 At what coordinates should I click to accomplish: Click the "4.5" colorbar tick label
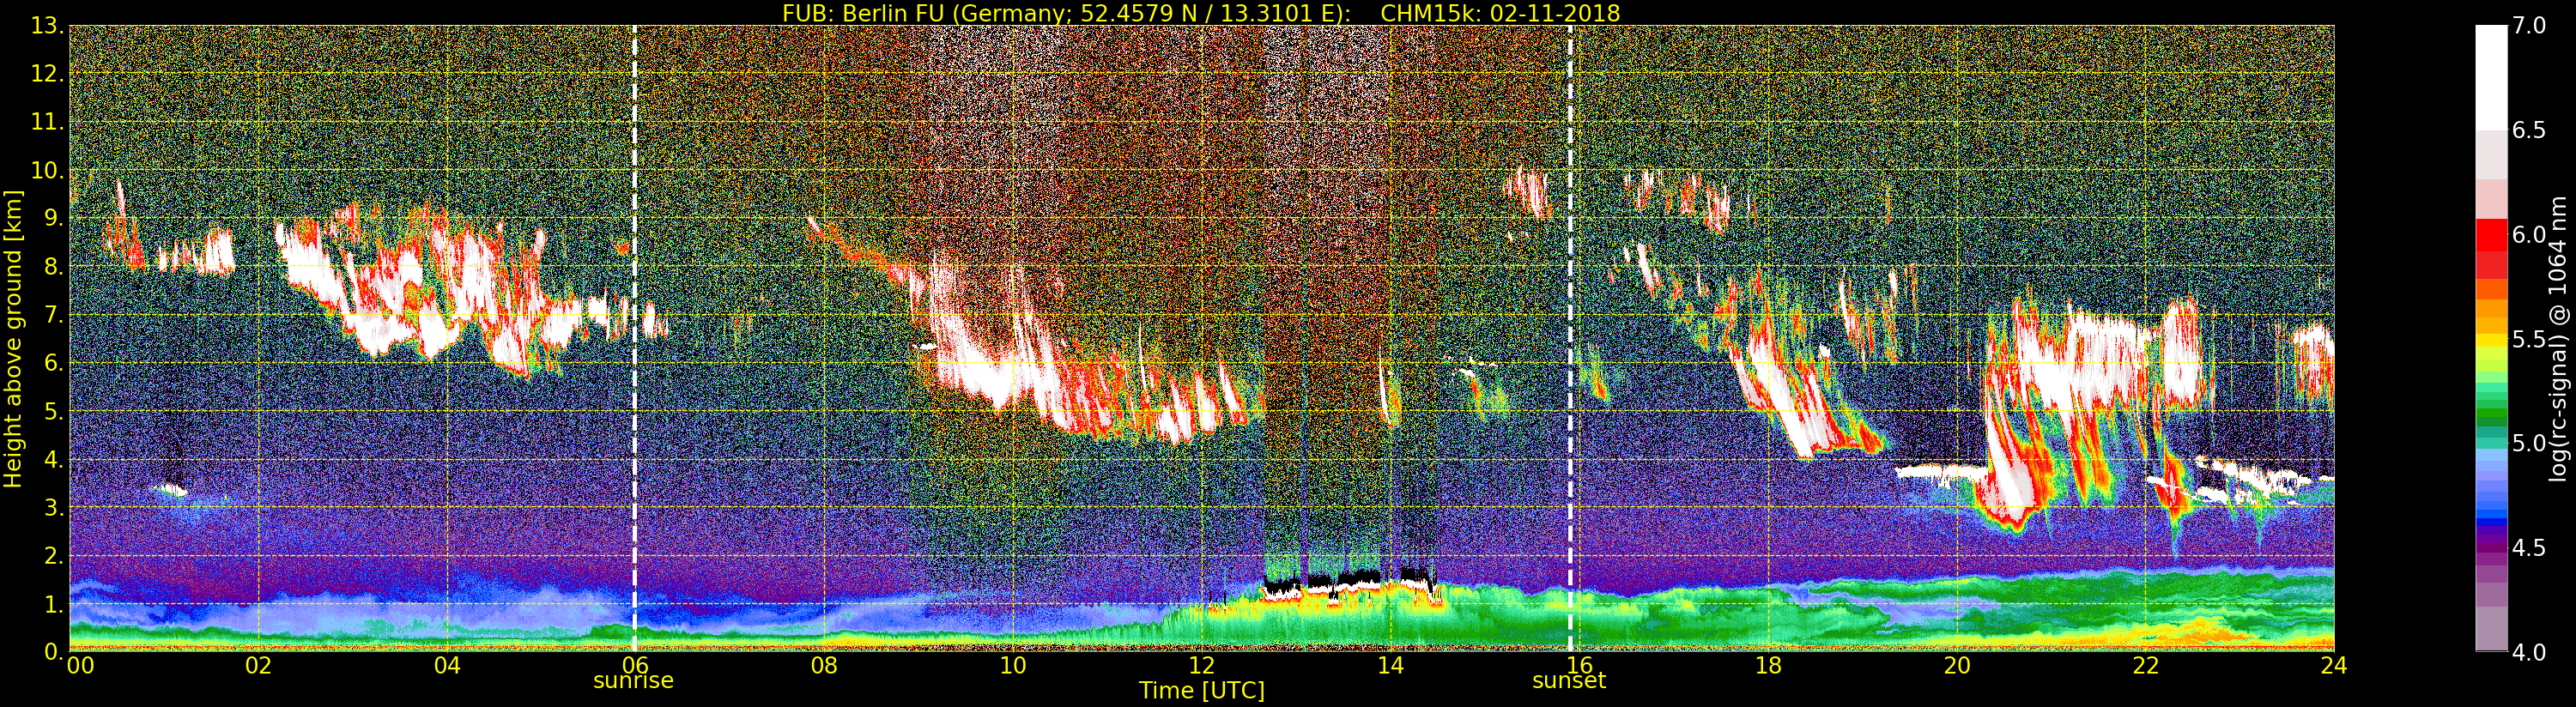click(x=2529, y=548)
